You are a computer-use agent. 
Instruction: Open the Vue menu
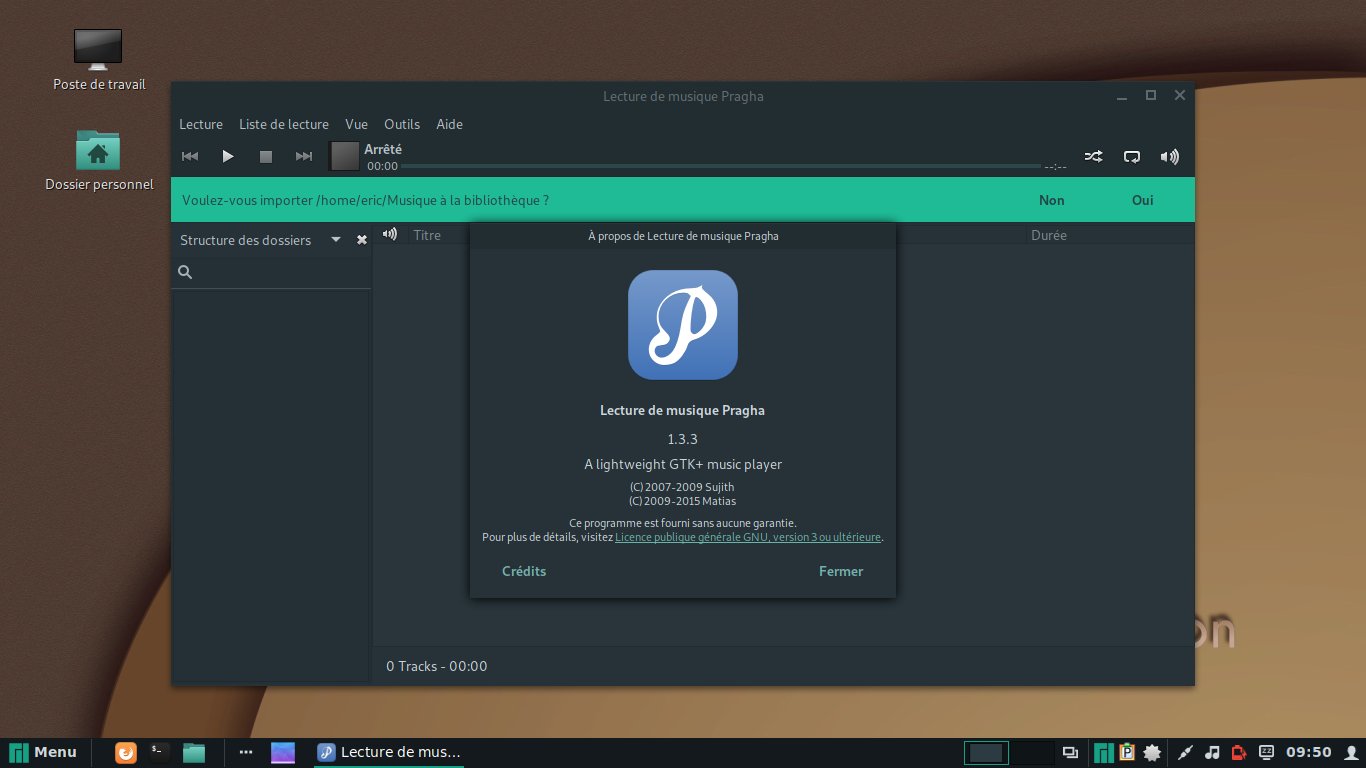(x=357, y=124)
